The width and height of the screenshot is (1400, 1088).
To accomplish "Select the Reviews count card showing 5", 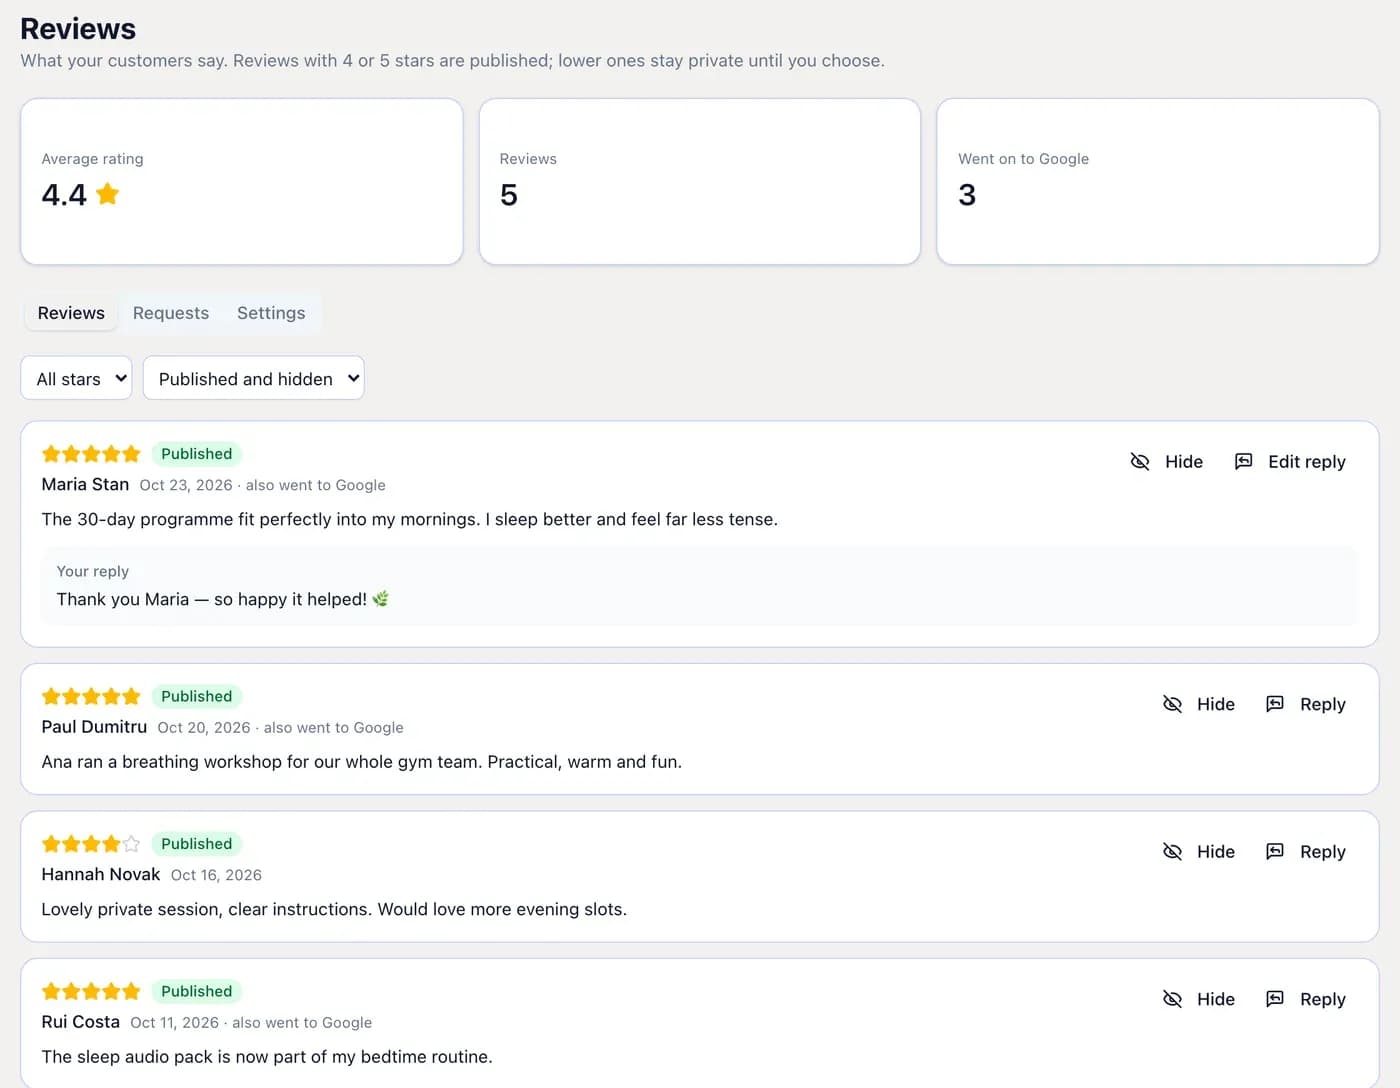I will 700,181.
